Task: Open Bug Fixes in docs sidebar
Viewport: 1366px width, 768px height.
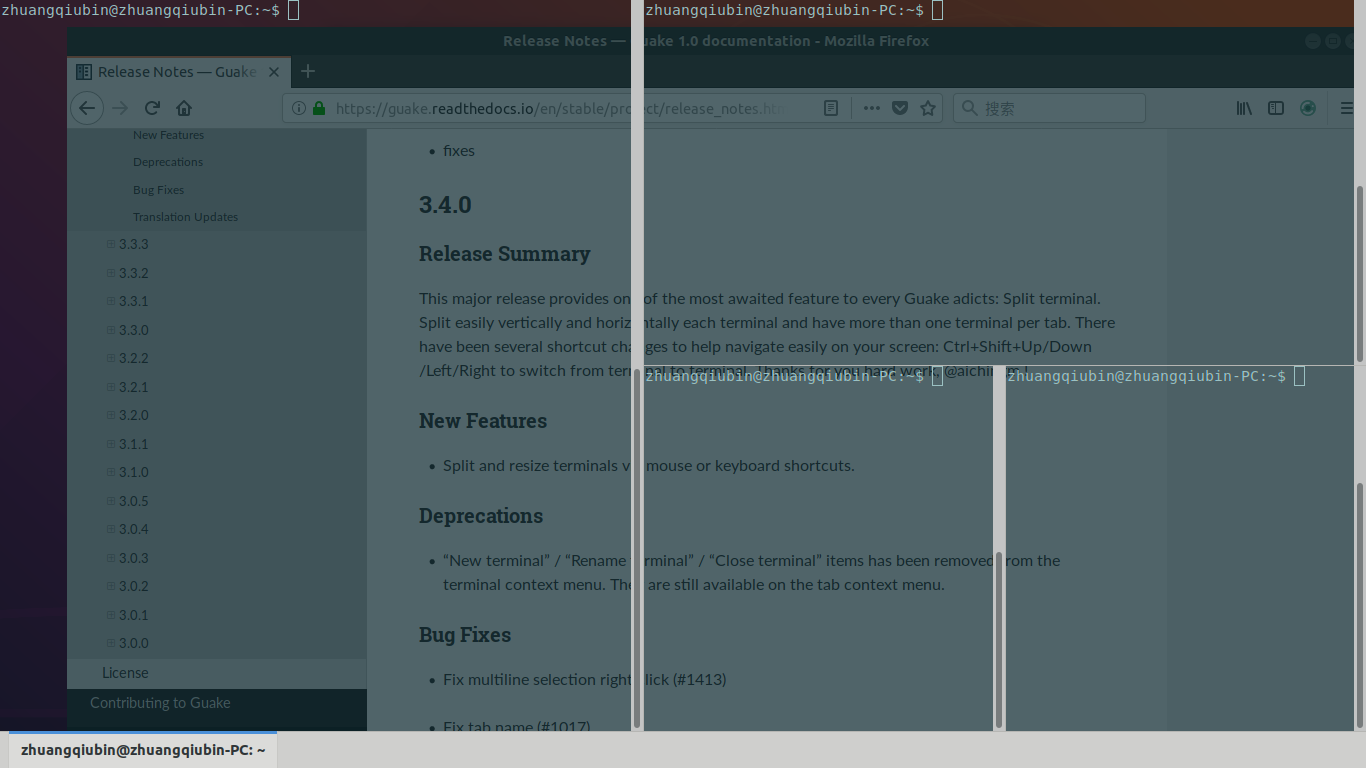Action: click(158, 190)
